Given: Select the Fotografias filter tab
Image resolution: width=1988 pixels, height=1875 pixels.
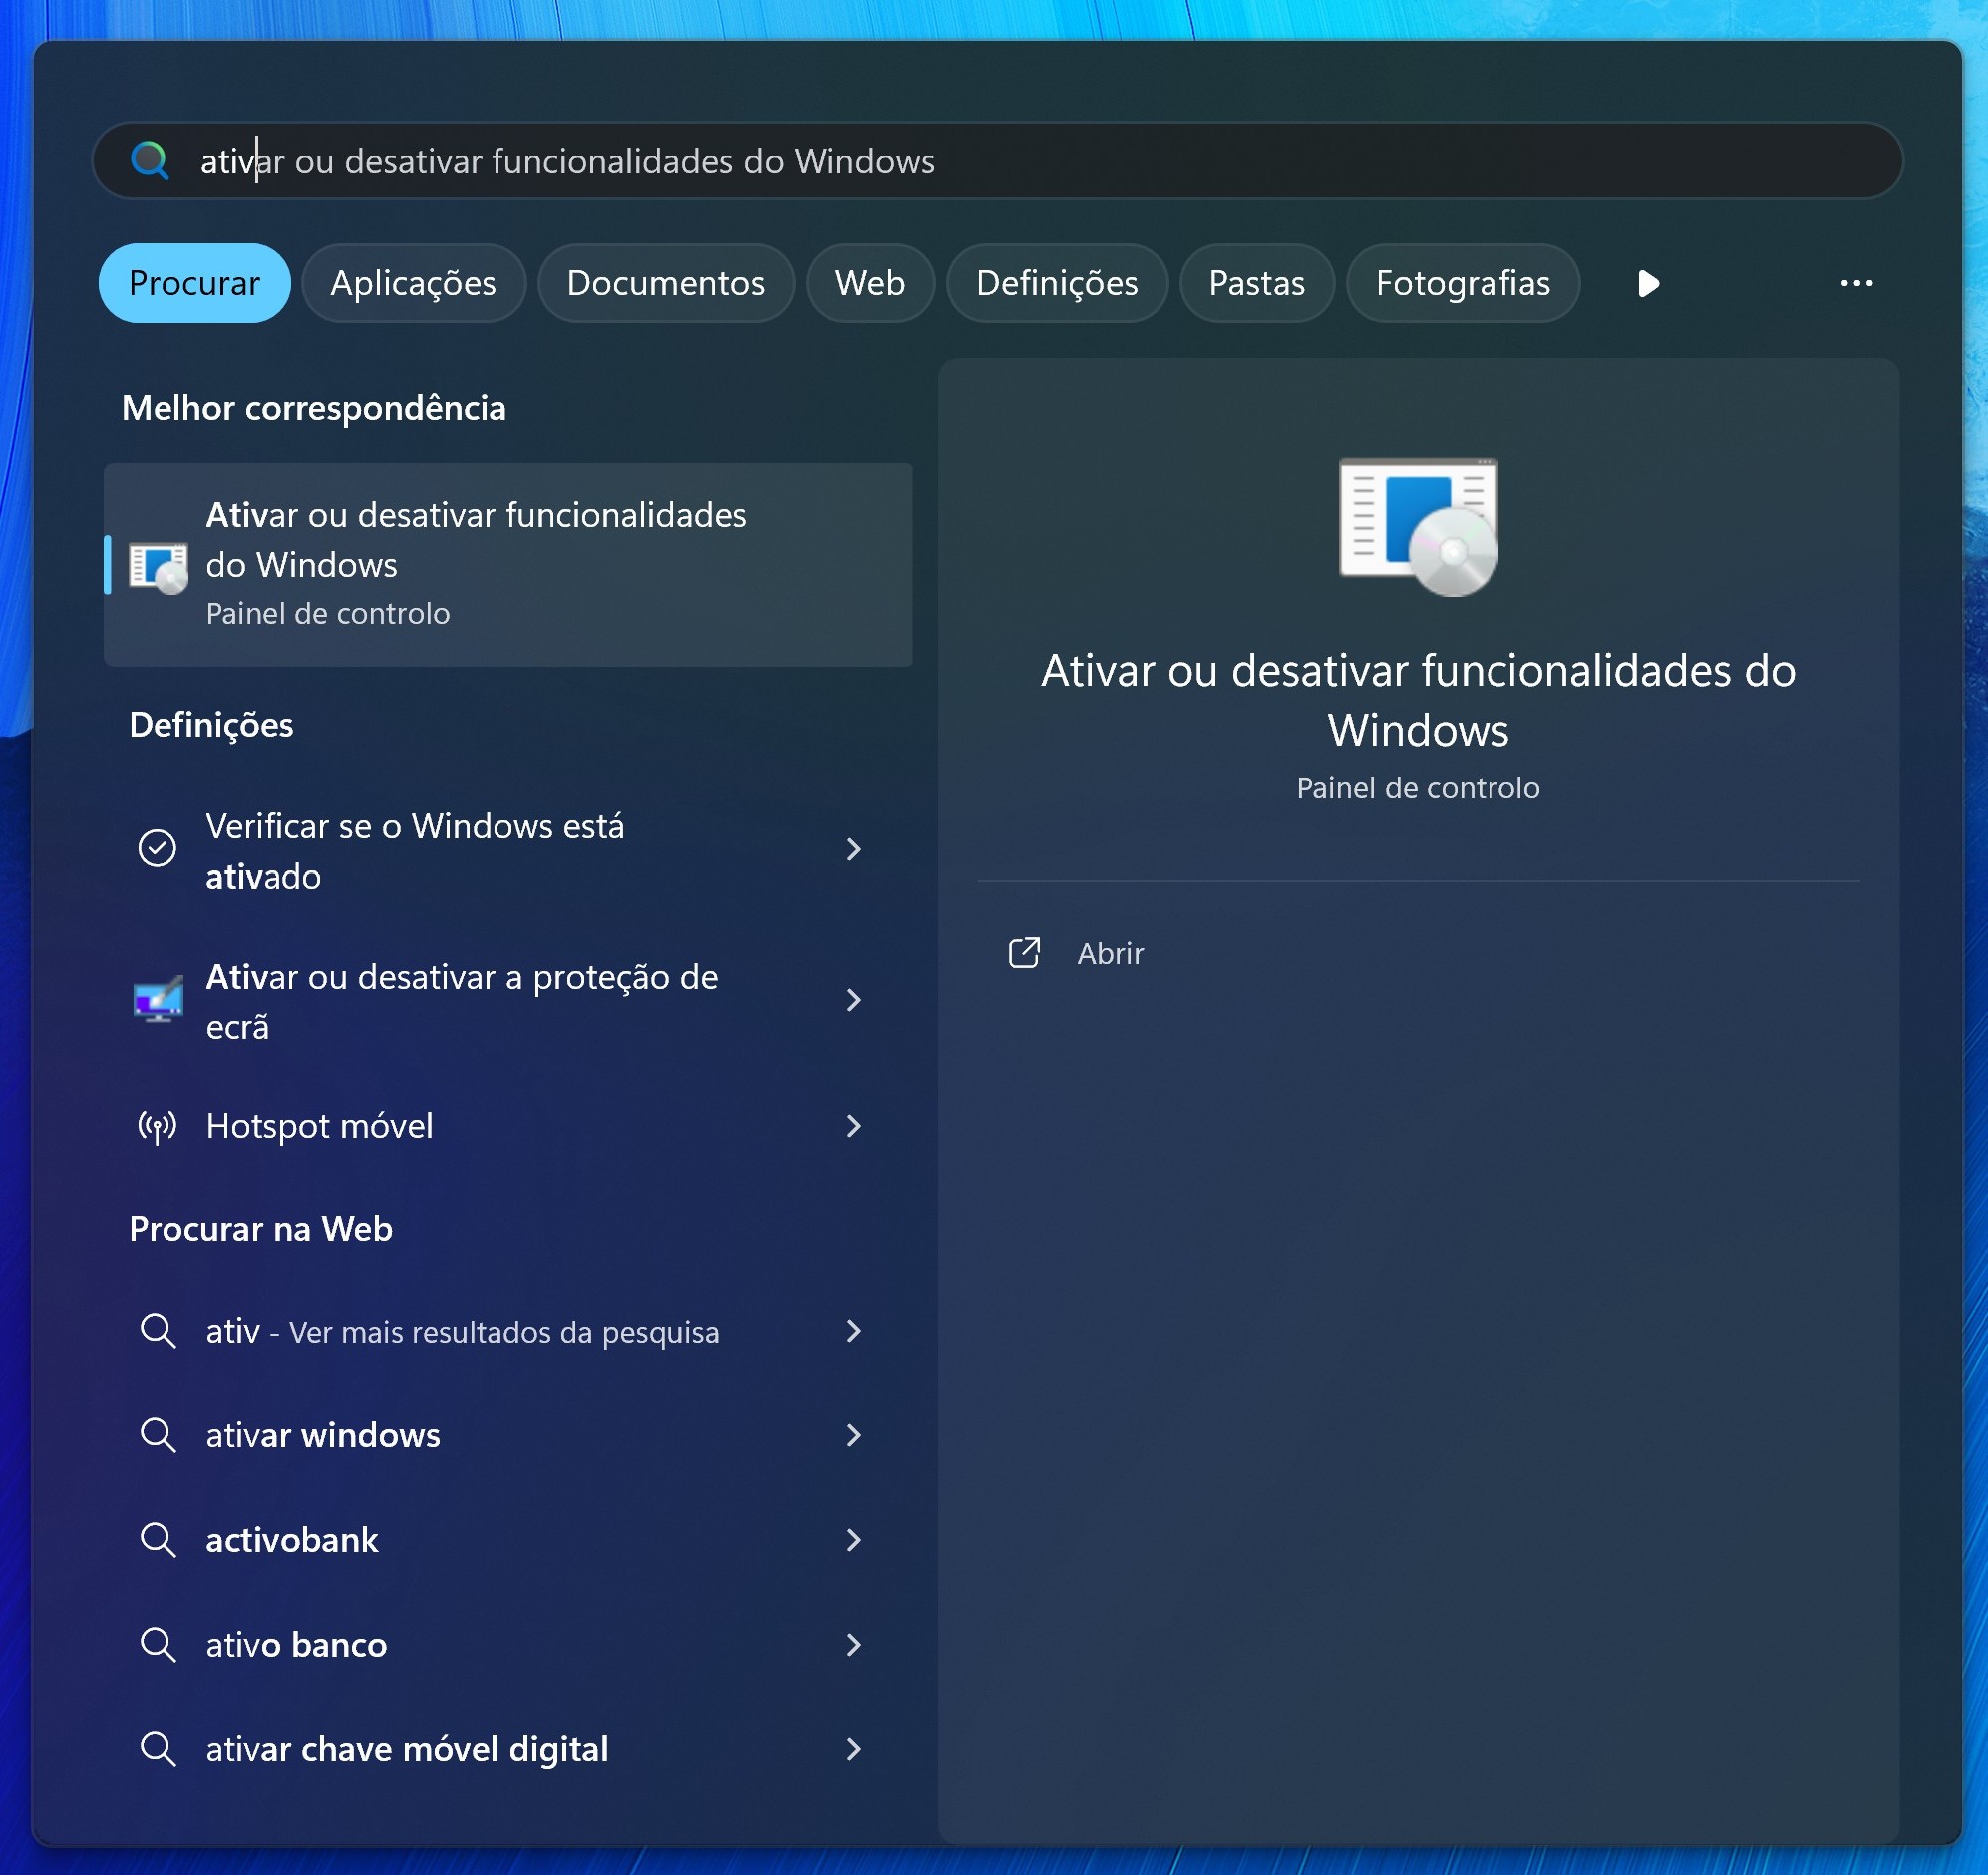Looking at the screenshot, I should 1462,283.
